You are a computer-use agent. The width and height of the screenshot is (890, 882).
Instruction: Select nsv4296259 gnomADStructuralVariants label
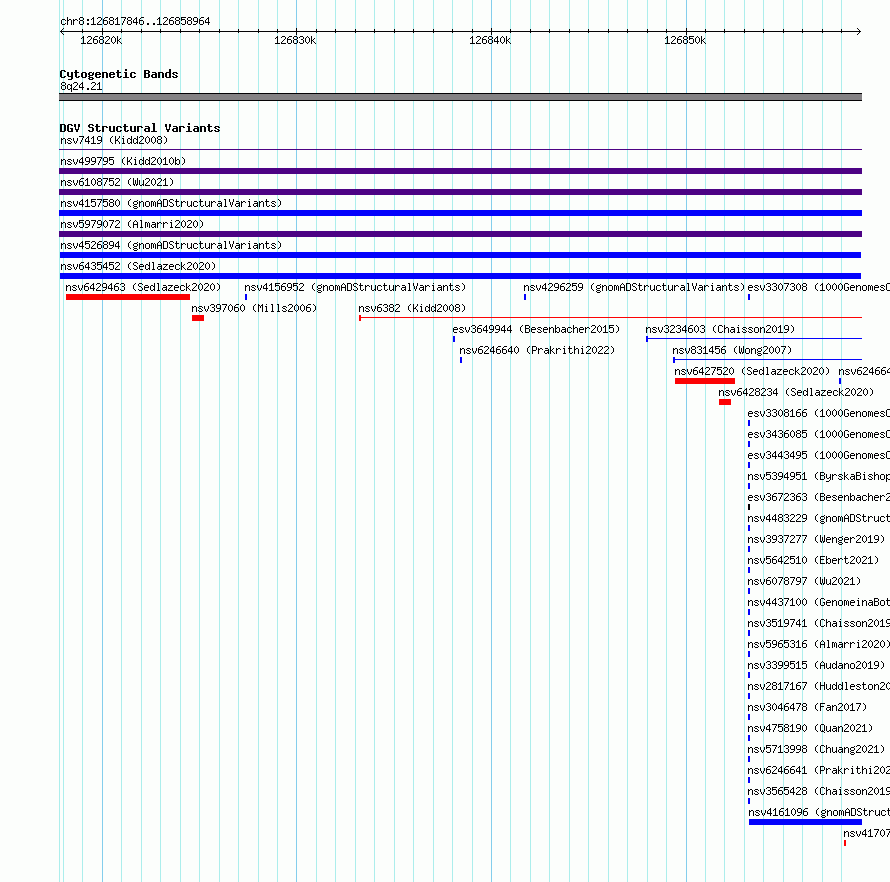[634, 287]
